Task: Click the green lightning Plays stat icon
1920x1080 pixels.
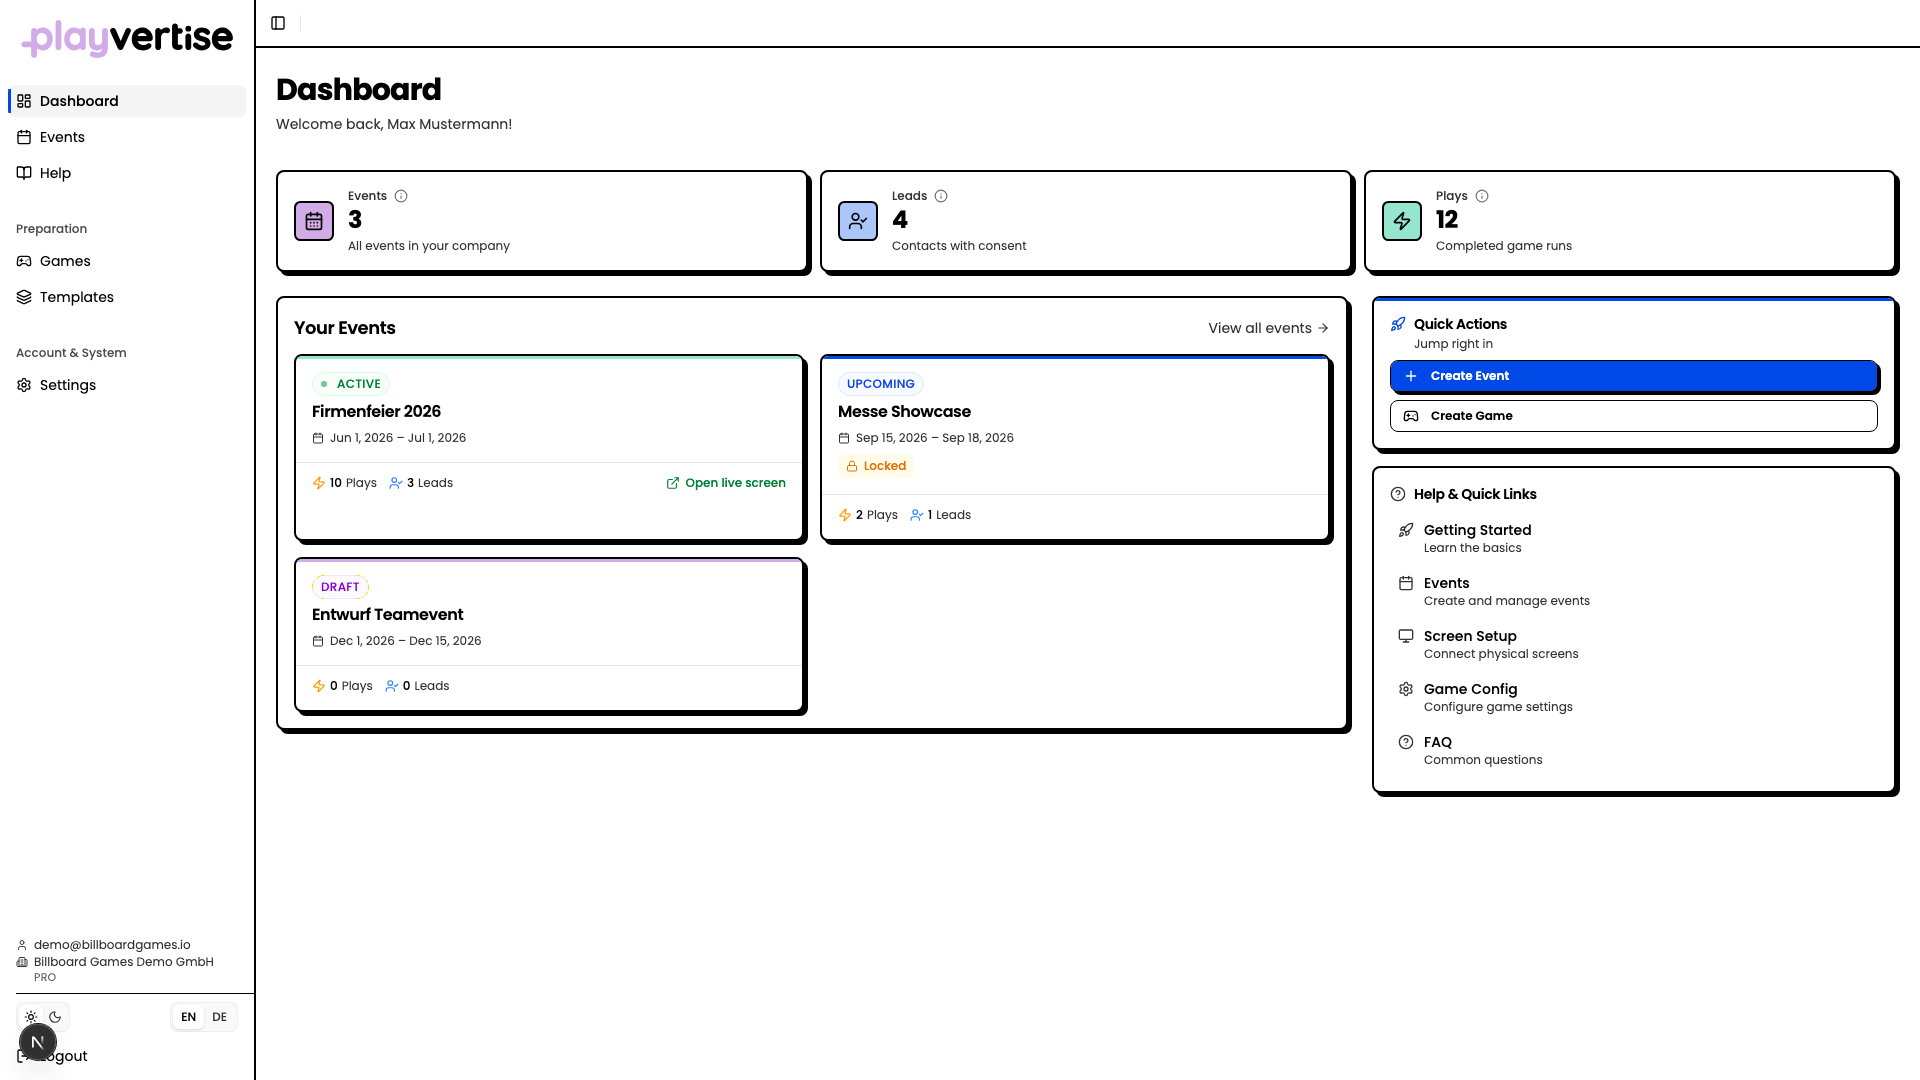Action: tap(1402, 221)
